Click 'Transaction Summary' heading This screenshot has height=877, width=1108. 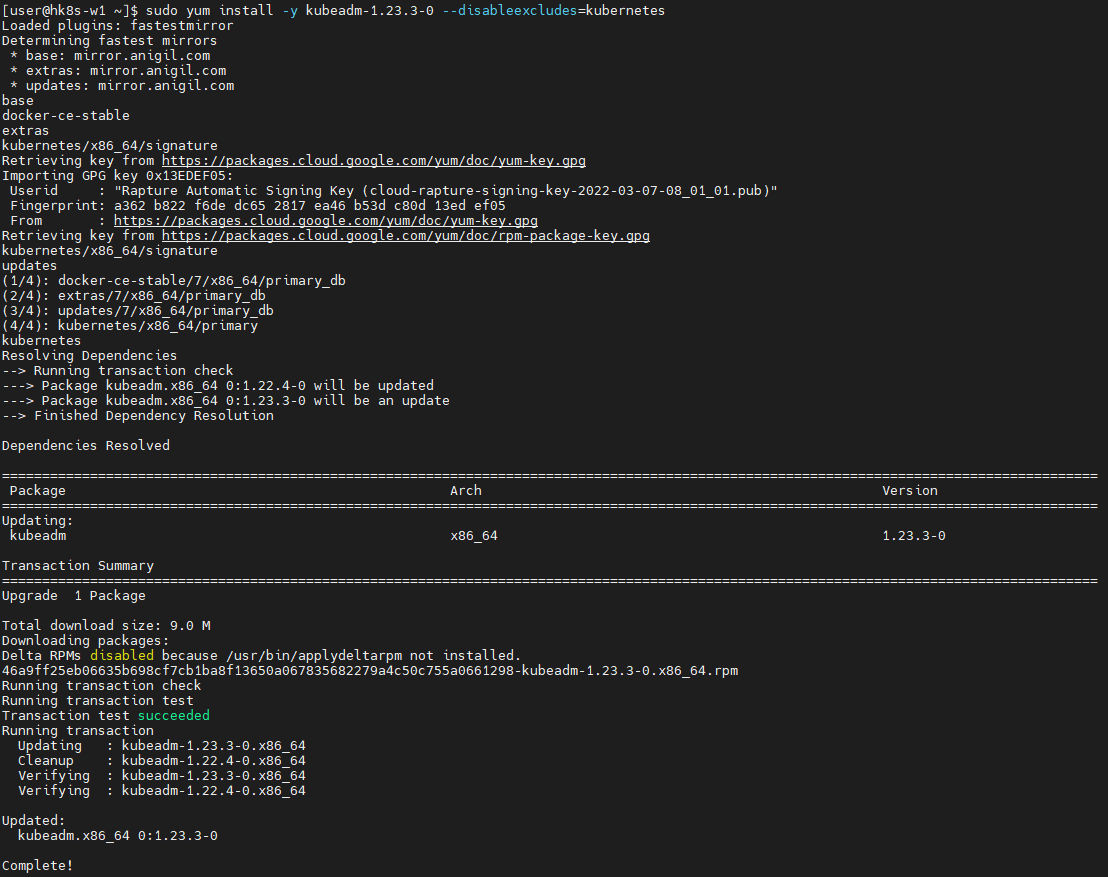point(78,565)
